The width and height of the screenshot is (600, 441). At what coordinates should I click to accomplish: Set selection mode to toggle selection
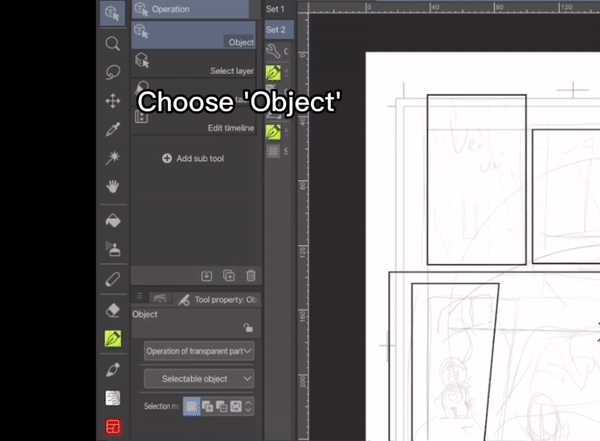click(236, 406)
